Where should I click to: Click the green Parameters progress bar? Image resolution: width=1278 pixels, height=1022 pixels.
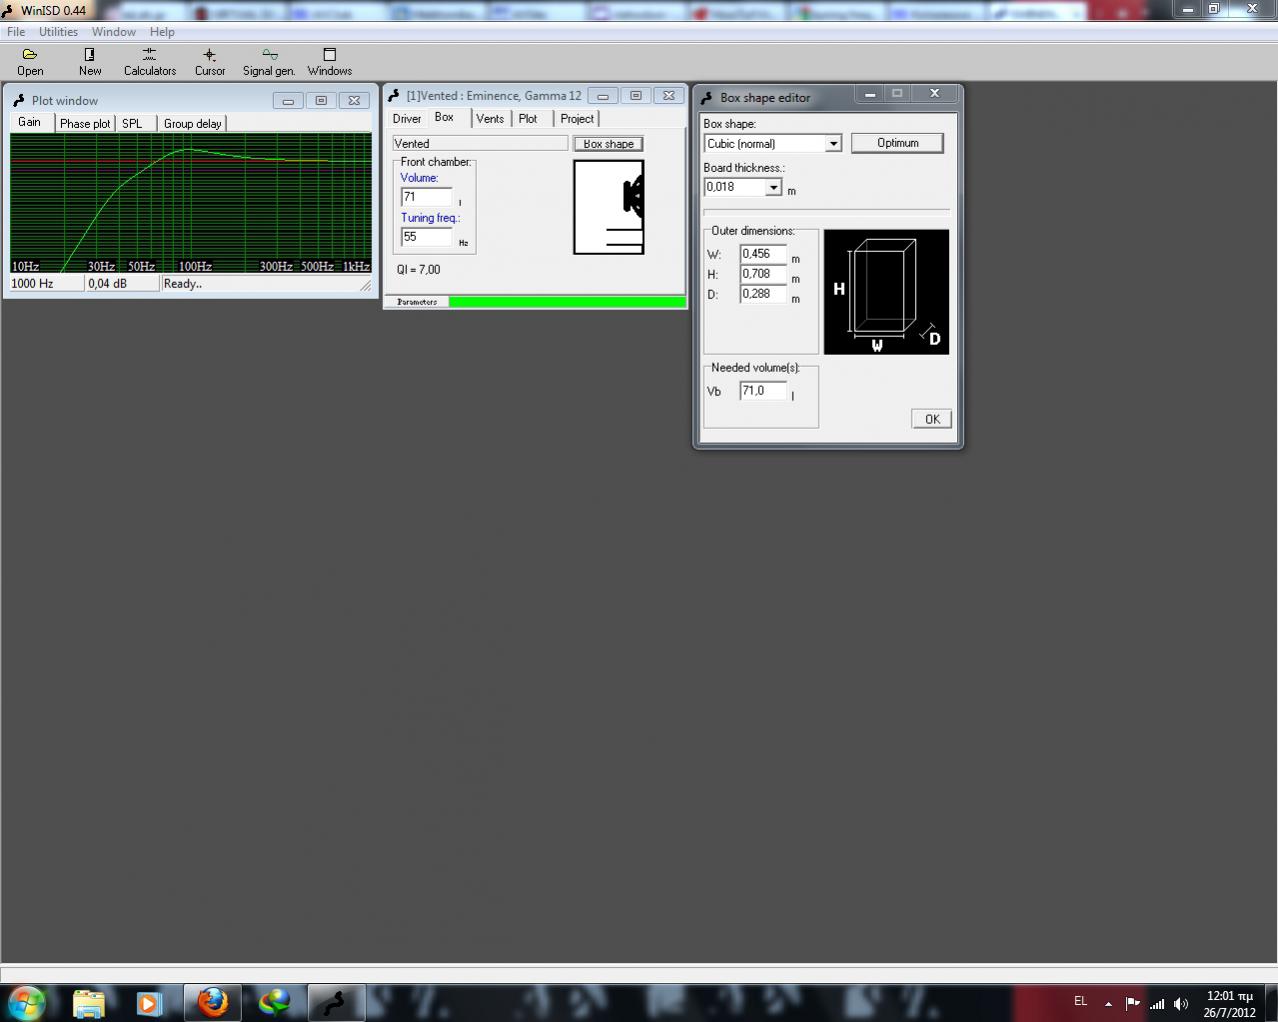(x=567, y=302)
